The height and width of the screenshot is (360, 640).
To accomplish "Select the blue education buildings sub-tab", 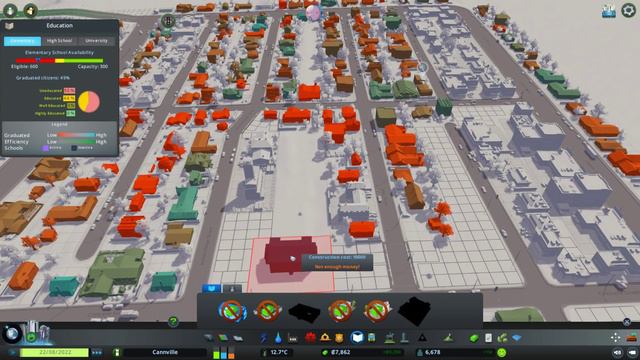I will coord(211,289).
